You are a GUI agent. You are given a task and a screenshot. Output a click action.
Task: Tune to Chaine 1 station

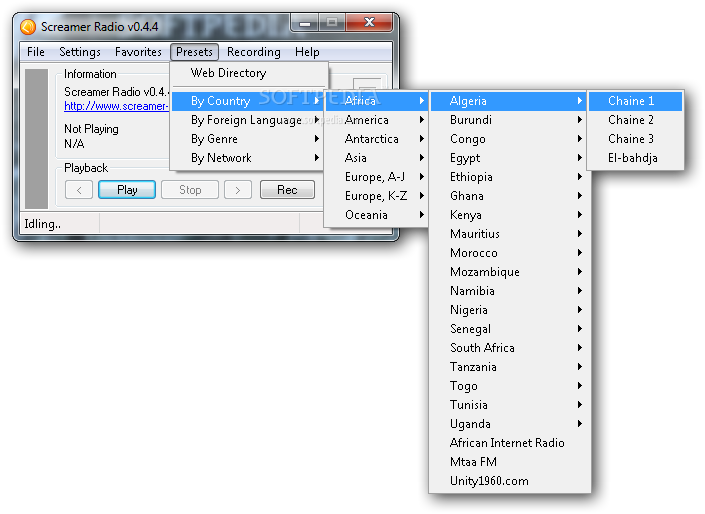point(635,101)
